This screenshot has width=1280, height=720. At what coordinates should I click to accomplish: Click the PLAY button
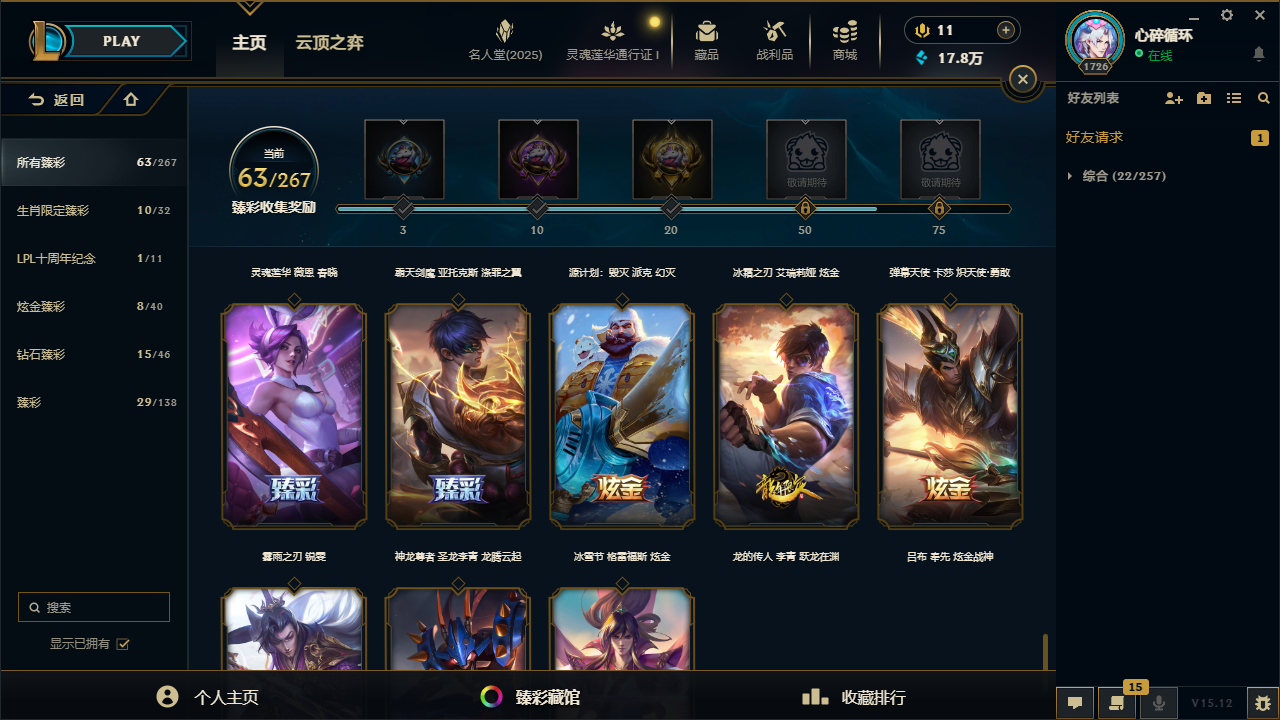pyautogui.click(x=122, y=41)
